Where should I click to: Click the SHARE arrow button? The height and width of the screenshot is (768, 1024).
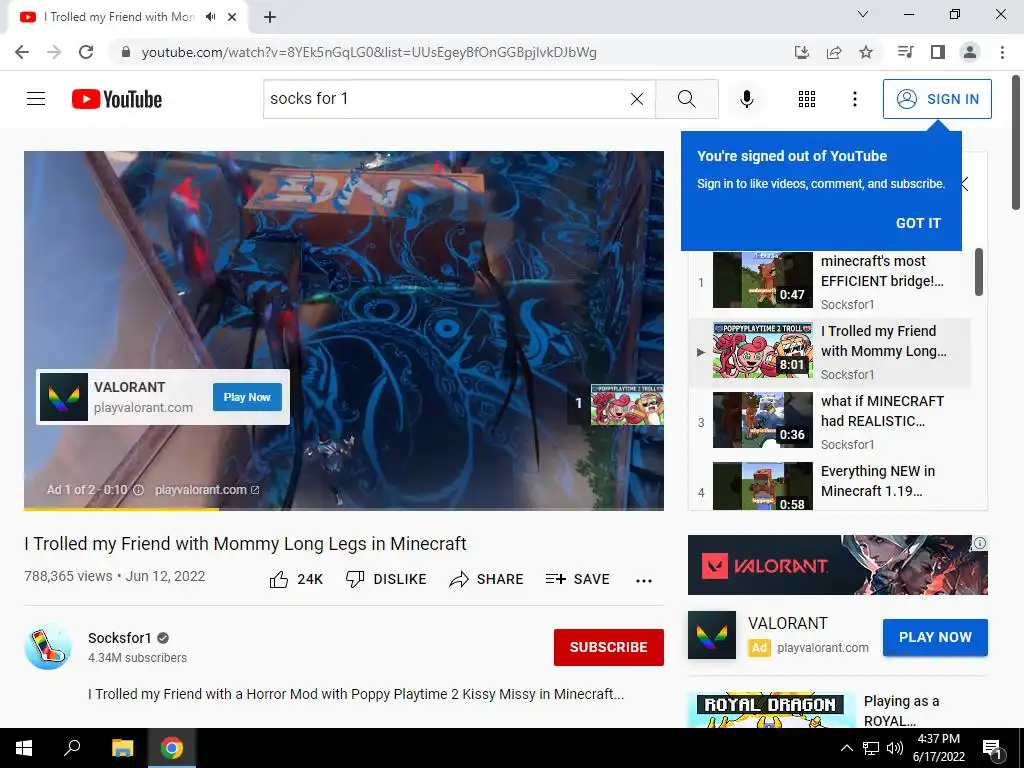tap(487, 579)
